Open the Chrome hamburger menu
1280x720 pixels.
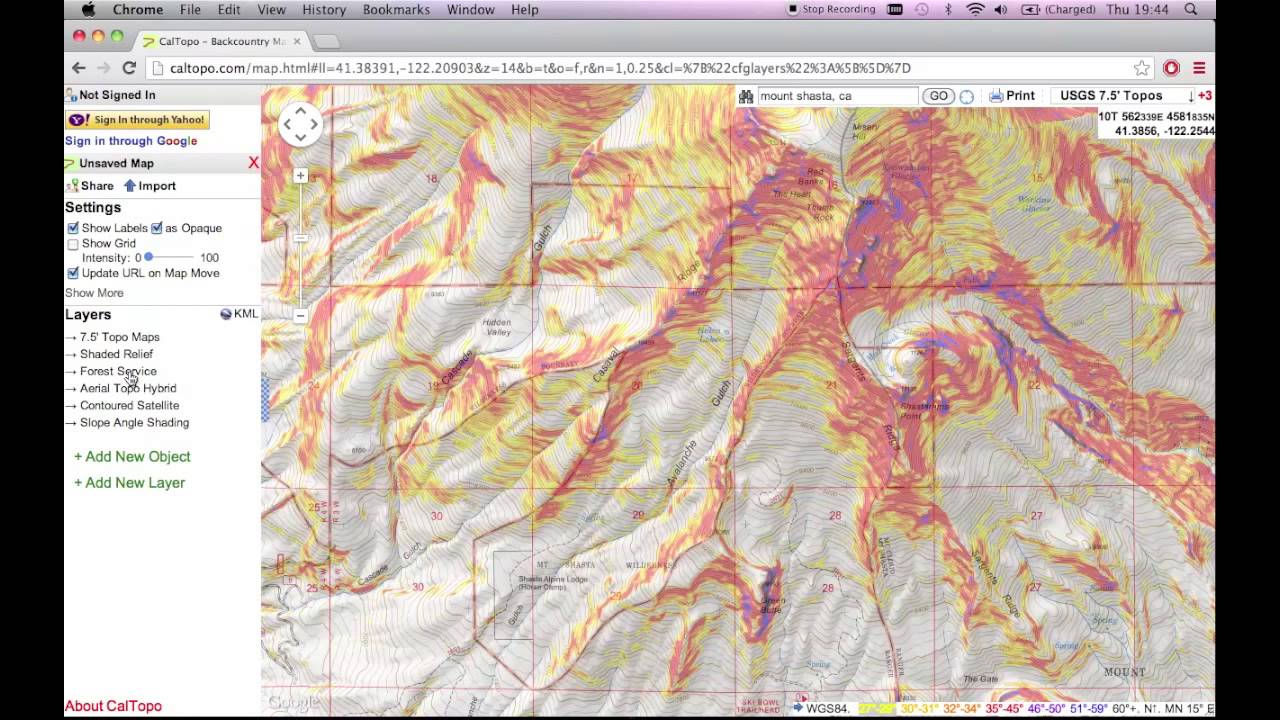(x=1199, y=68)
